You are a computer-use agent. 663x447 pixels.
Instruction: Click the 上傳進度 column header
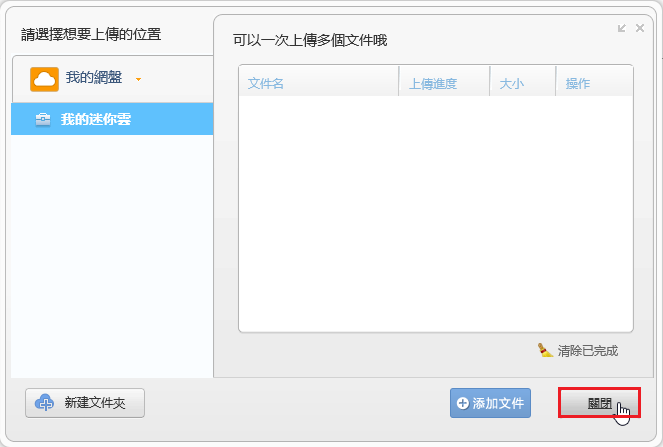pos(444,83)
